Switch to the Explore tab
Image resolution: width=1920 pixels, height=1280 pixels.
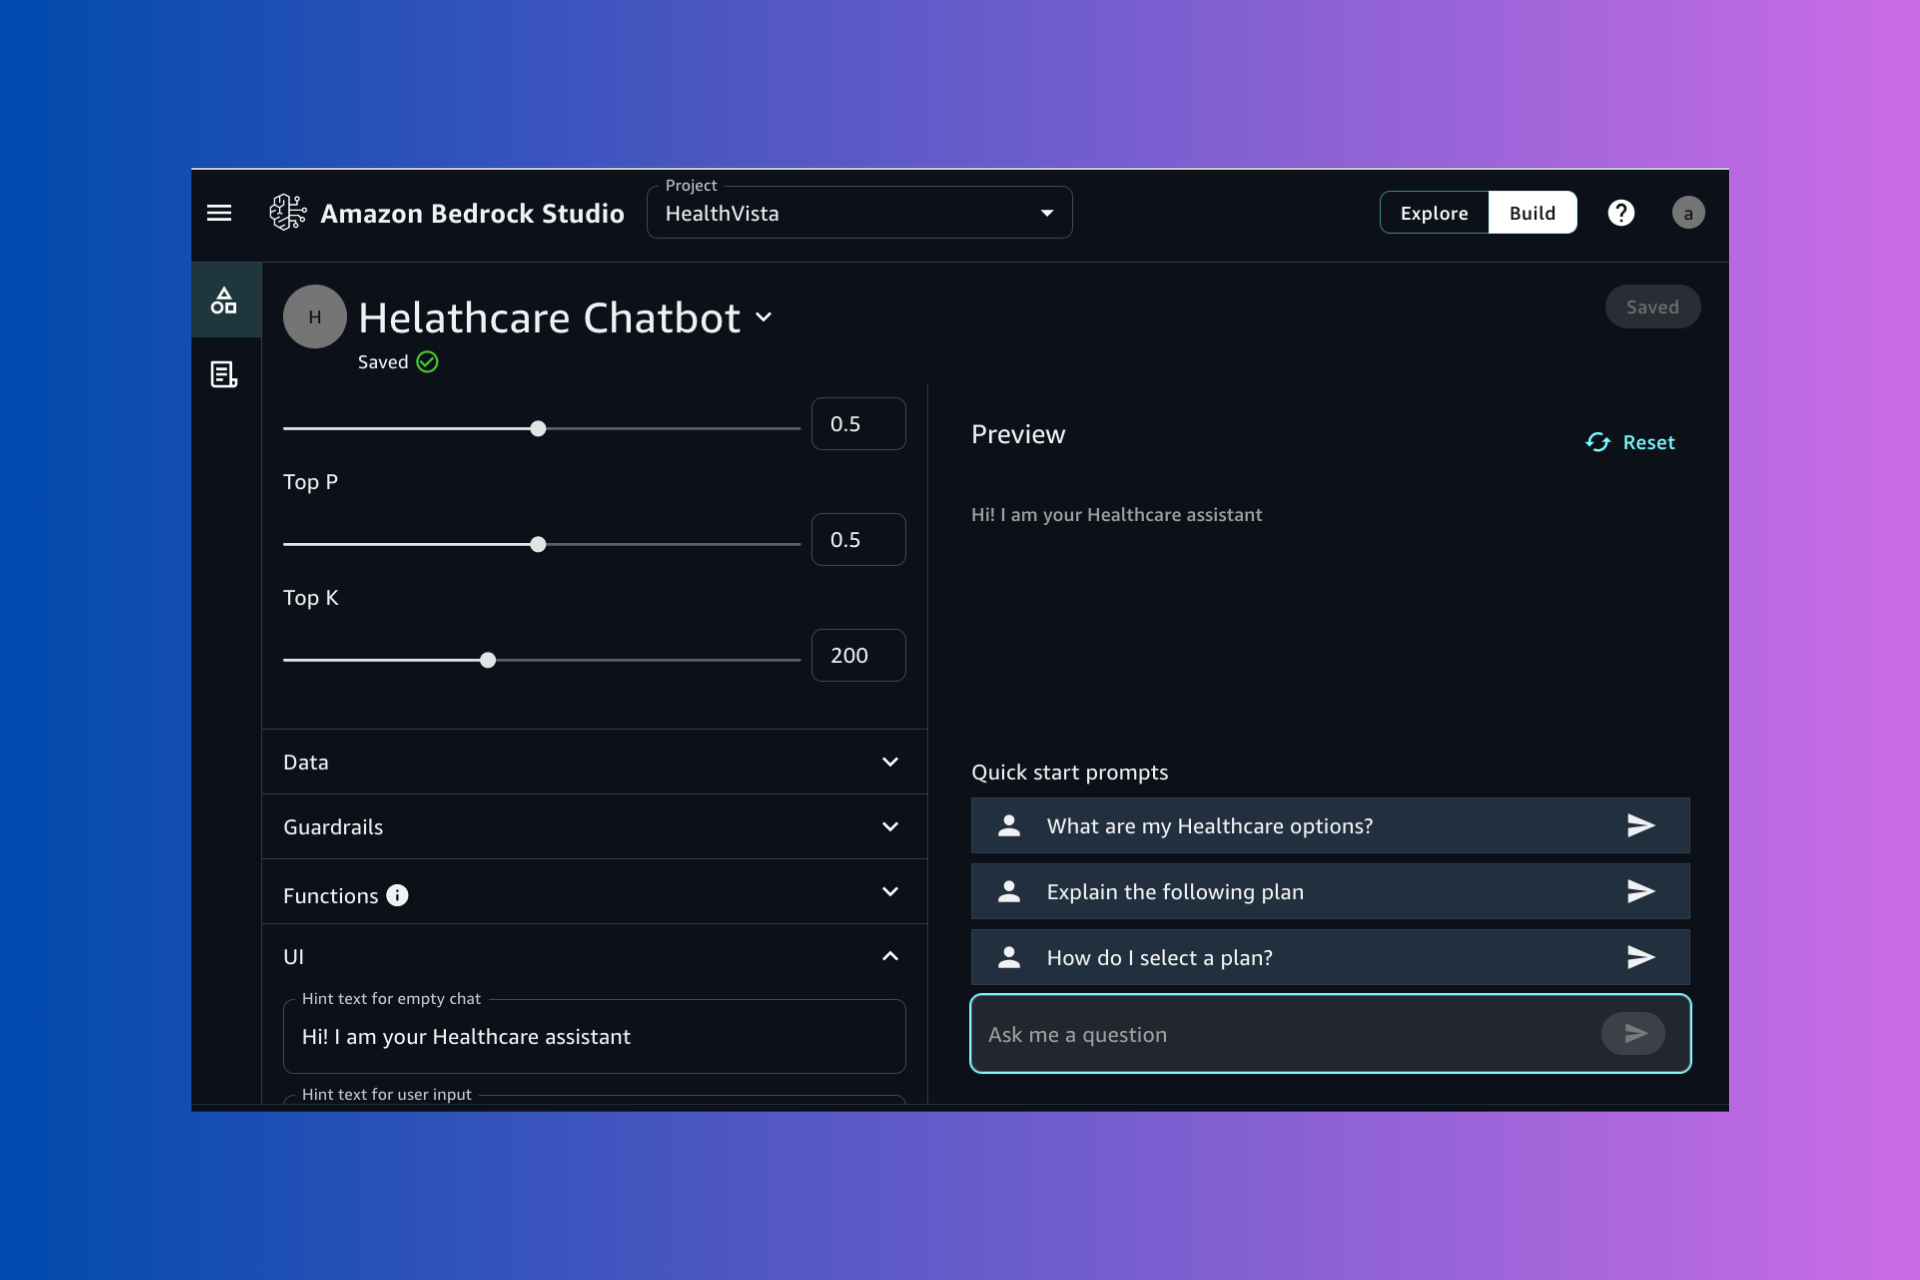(1434, 213)
